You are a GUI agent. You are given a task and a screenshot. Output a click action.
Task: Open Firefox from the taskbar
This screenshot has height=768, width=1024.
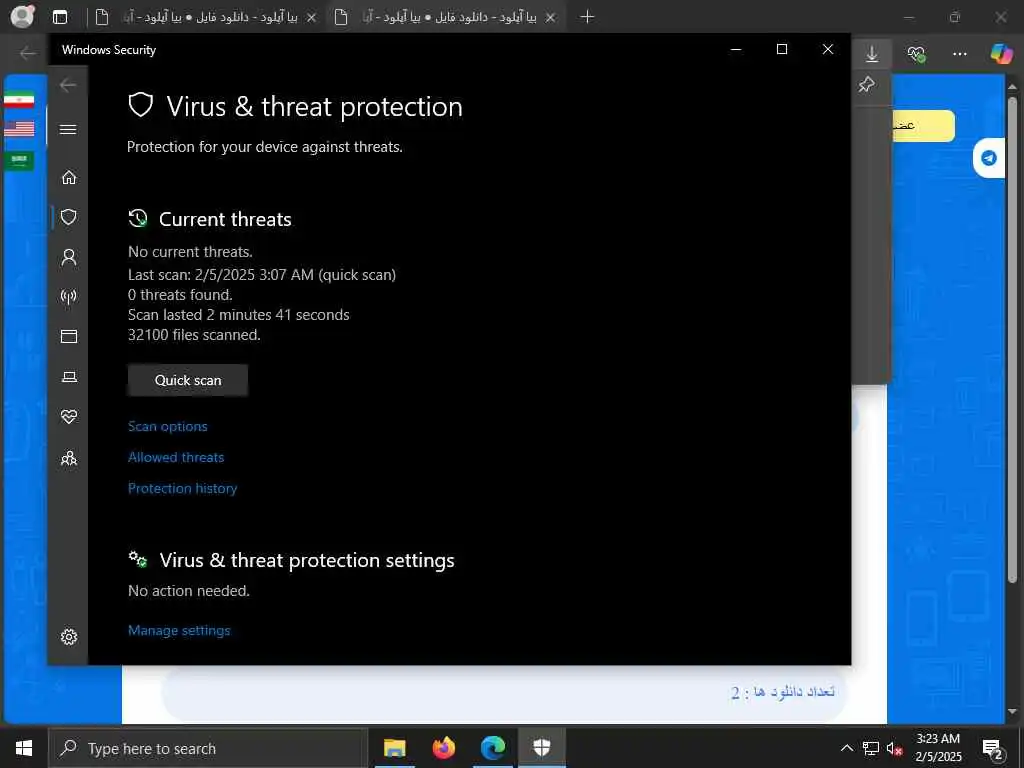pos(443,748)
